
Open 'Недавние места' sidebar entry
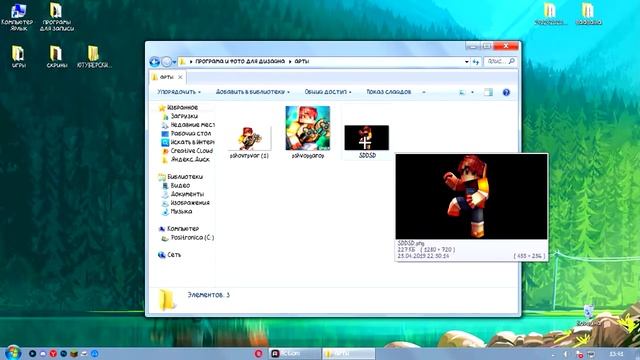tap(188, 125)
